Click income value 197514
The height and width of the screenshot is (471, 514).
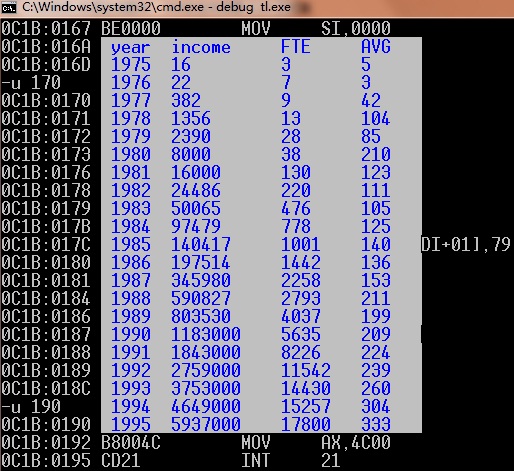coord(201,262)
